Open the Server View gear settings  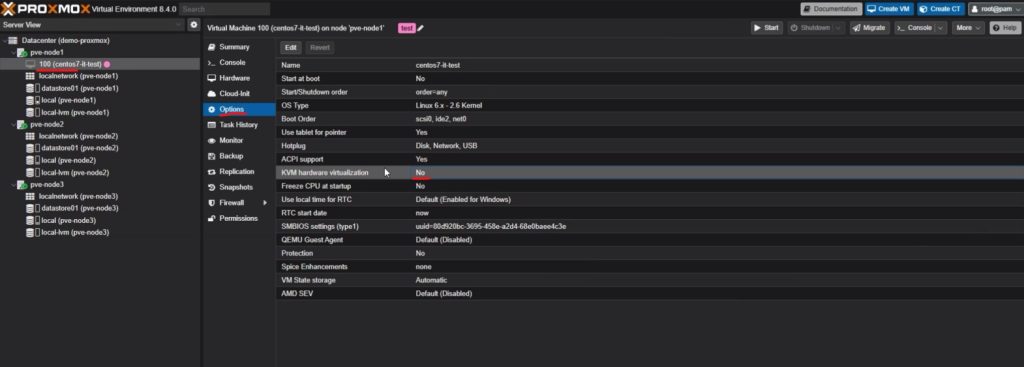tap(193, 25)
